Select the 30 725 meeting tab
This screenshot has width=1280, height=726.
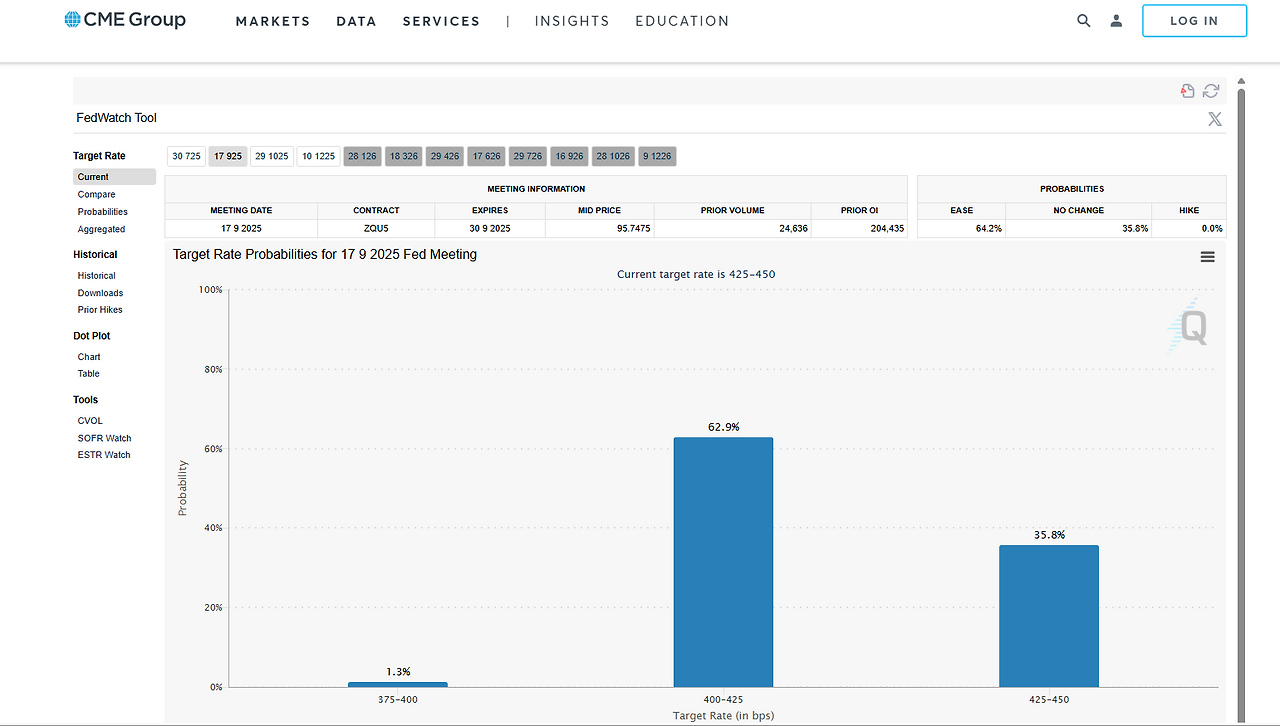(186, 156)
